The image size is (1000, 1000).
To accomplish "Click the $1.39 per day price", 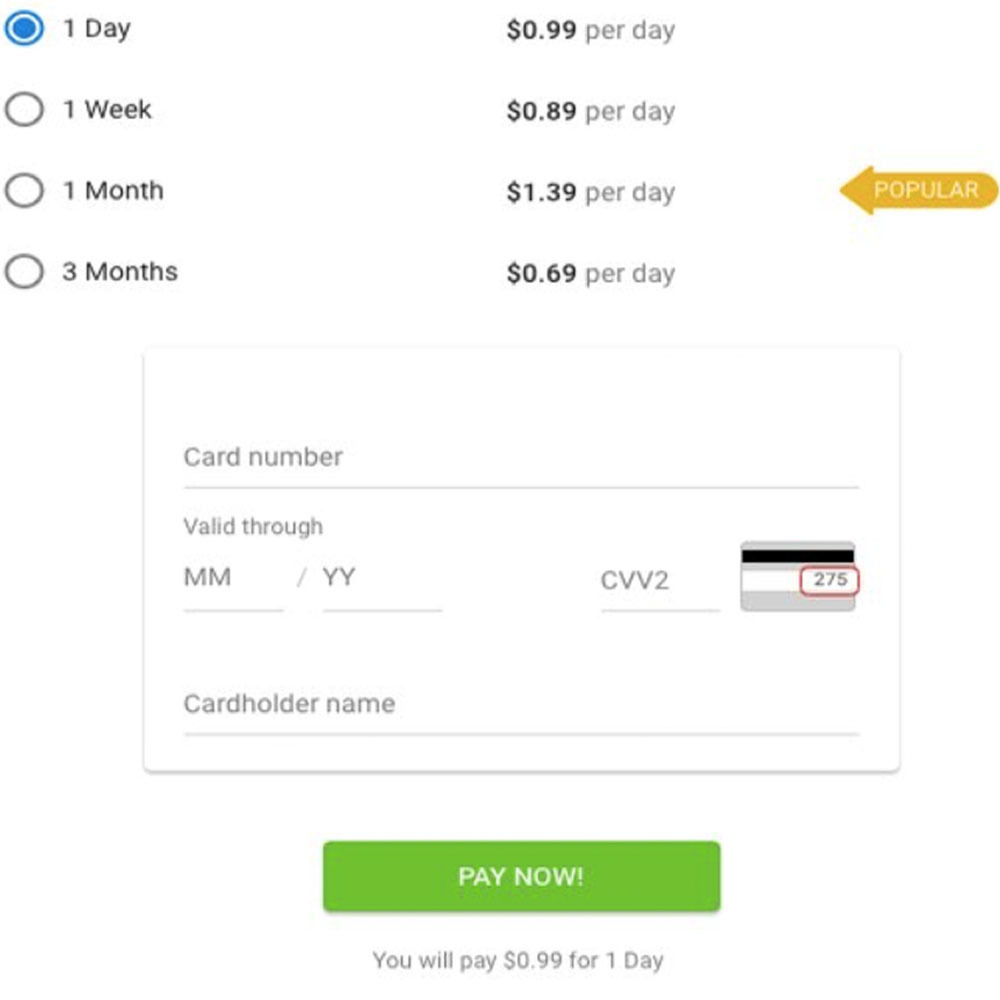I will coord(590,193).
